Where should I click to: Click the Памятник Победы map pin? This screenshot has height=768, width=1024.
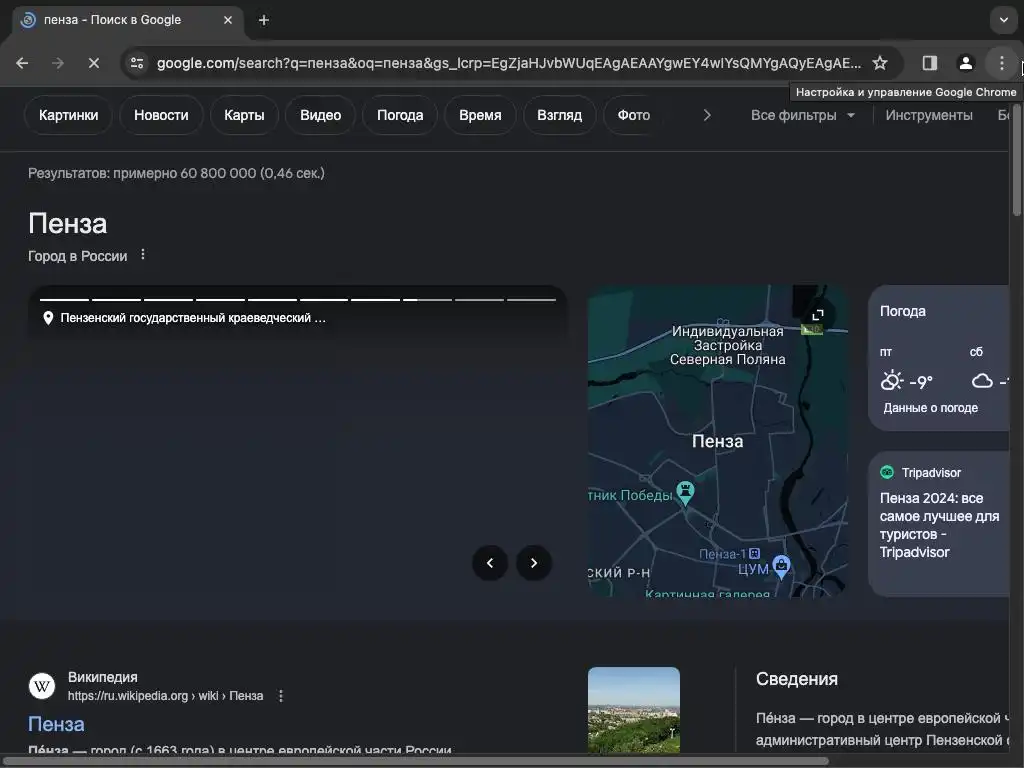tap(685, 493)
